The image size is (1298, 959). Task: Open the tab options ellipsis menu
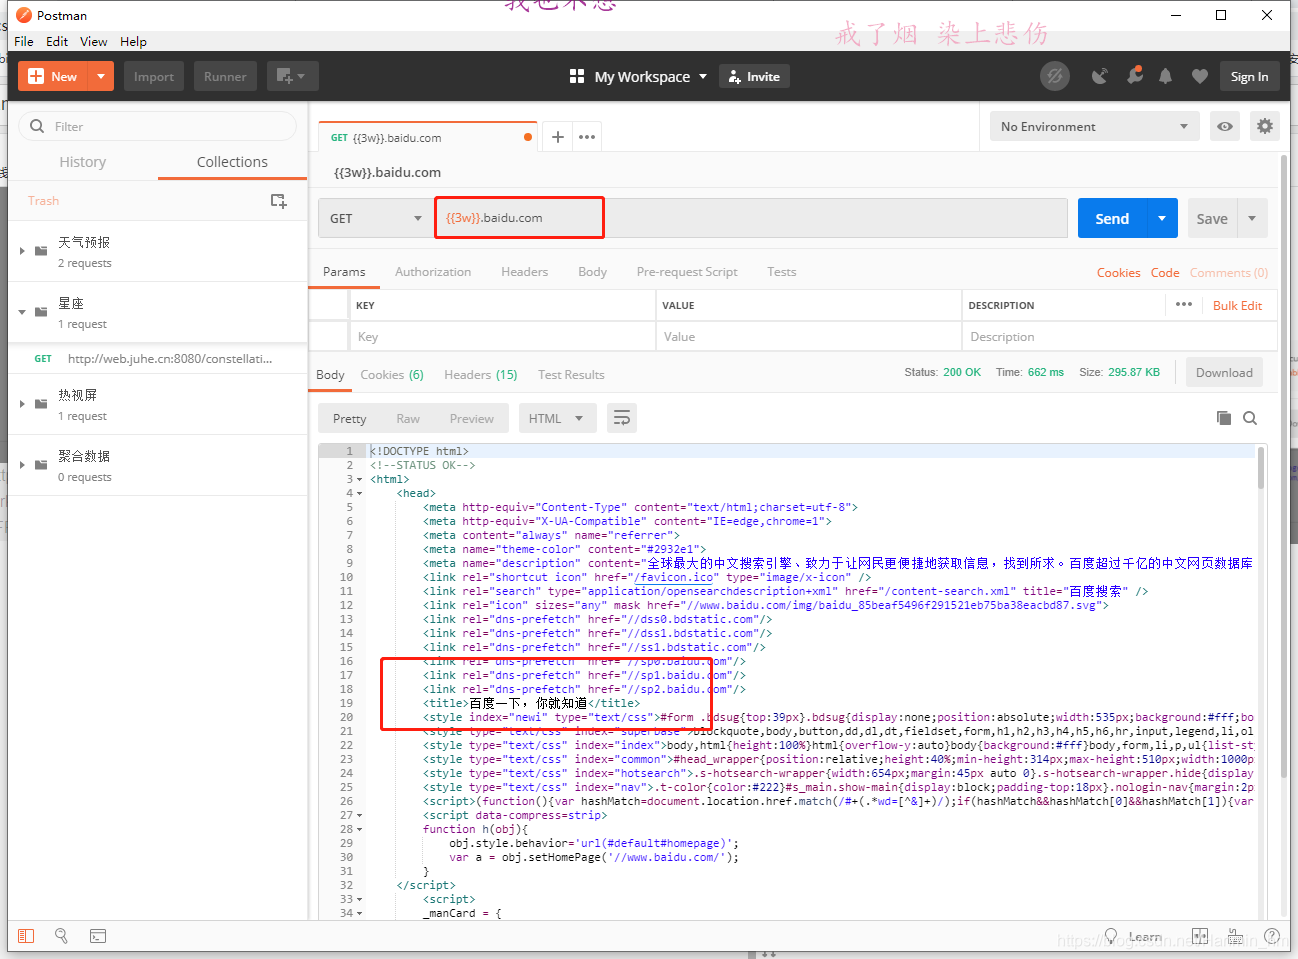point(587,137)
